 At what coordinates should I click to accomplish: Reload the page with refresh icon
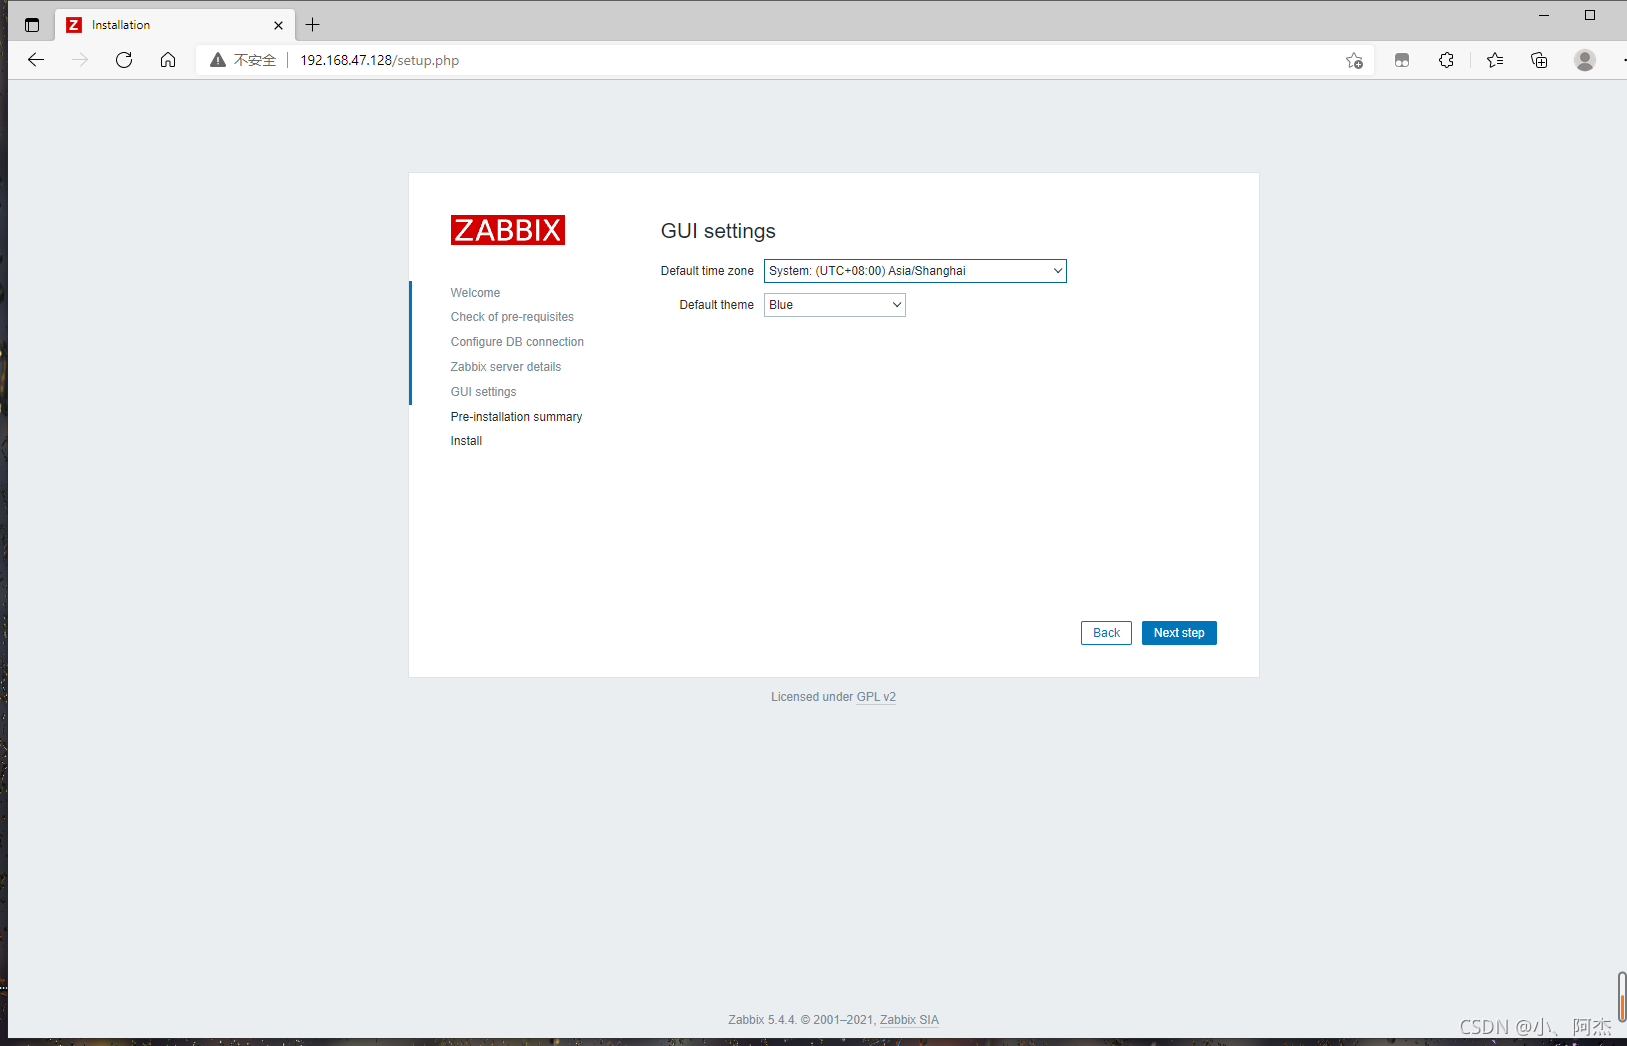click(x=124, y=60)
